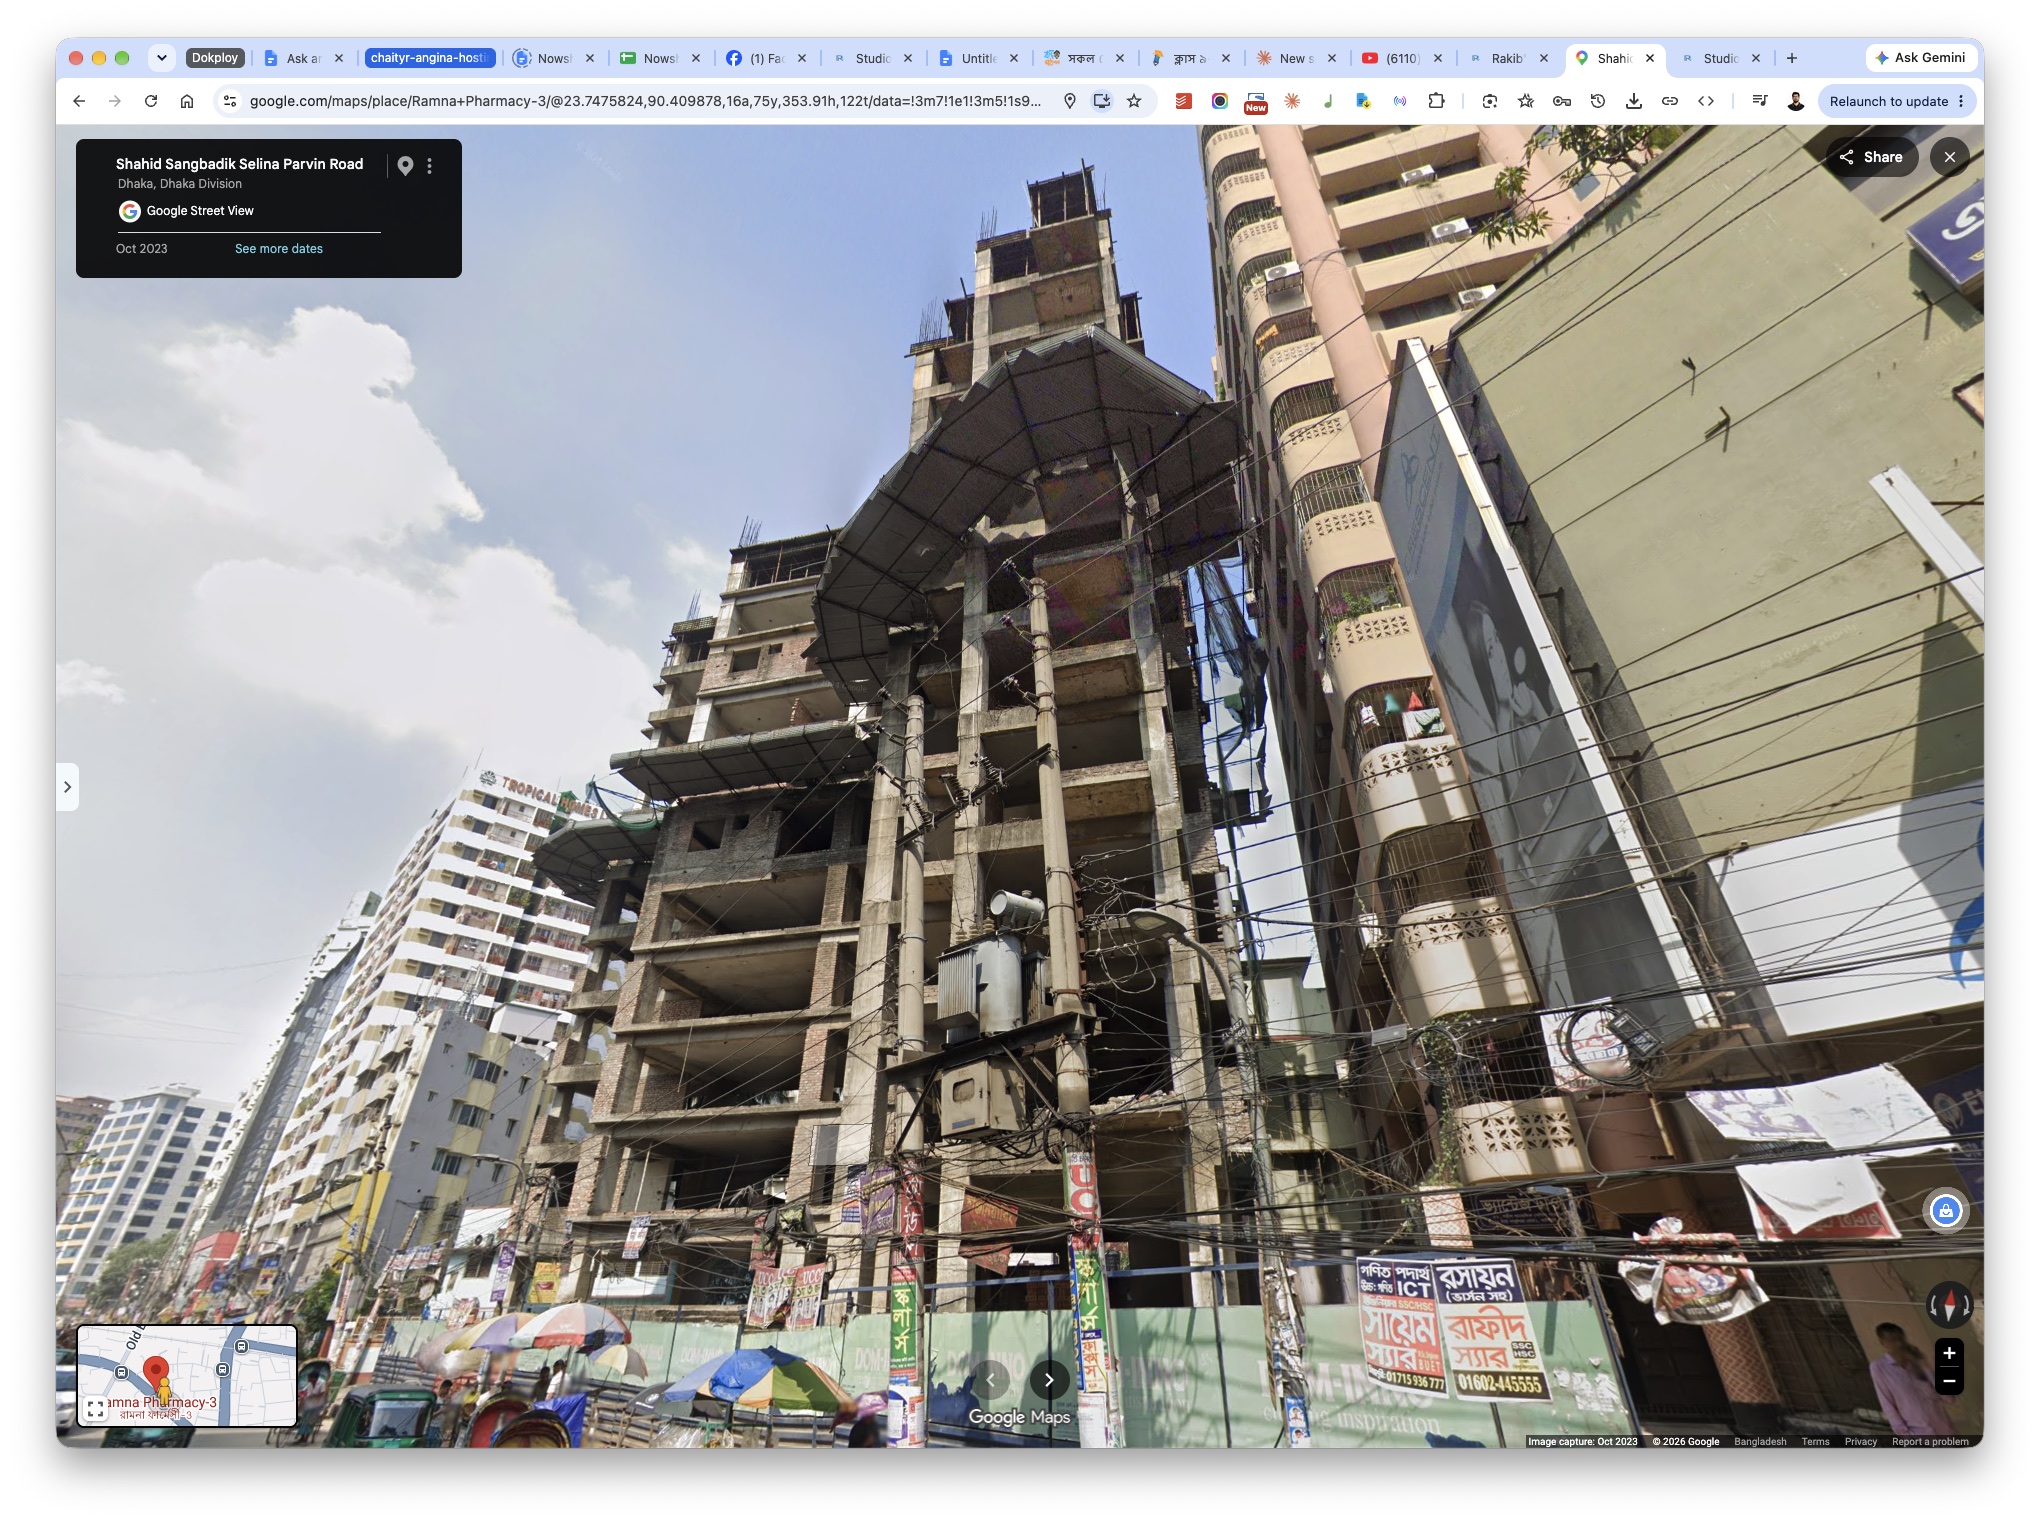Install app icon in address bar
Screen dimensions: 2040x1522
(x=1101, y=101)
